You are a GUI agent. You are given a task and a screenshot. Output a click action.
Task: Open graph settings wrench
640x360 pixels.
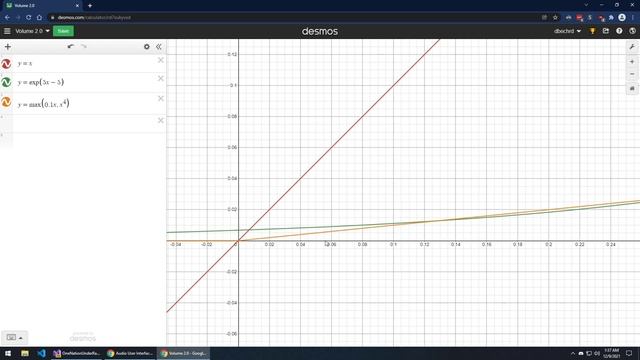632,47
